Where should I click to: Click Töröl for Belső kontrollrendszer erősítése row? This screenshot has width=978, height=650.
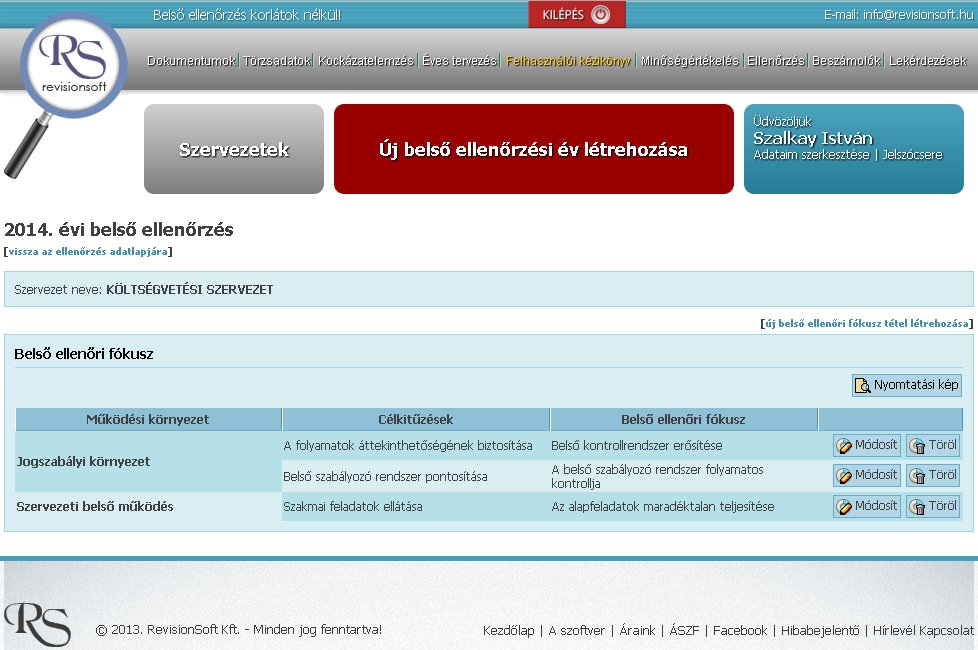(933, 445)
